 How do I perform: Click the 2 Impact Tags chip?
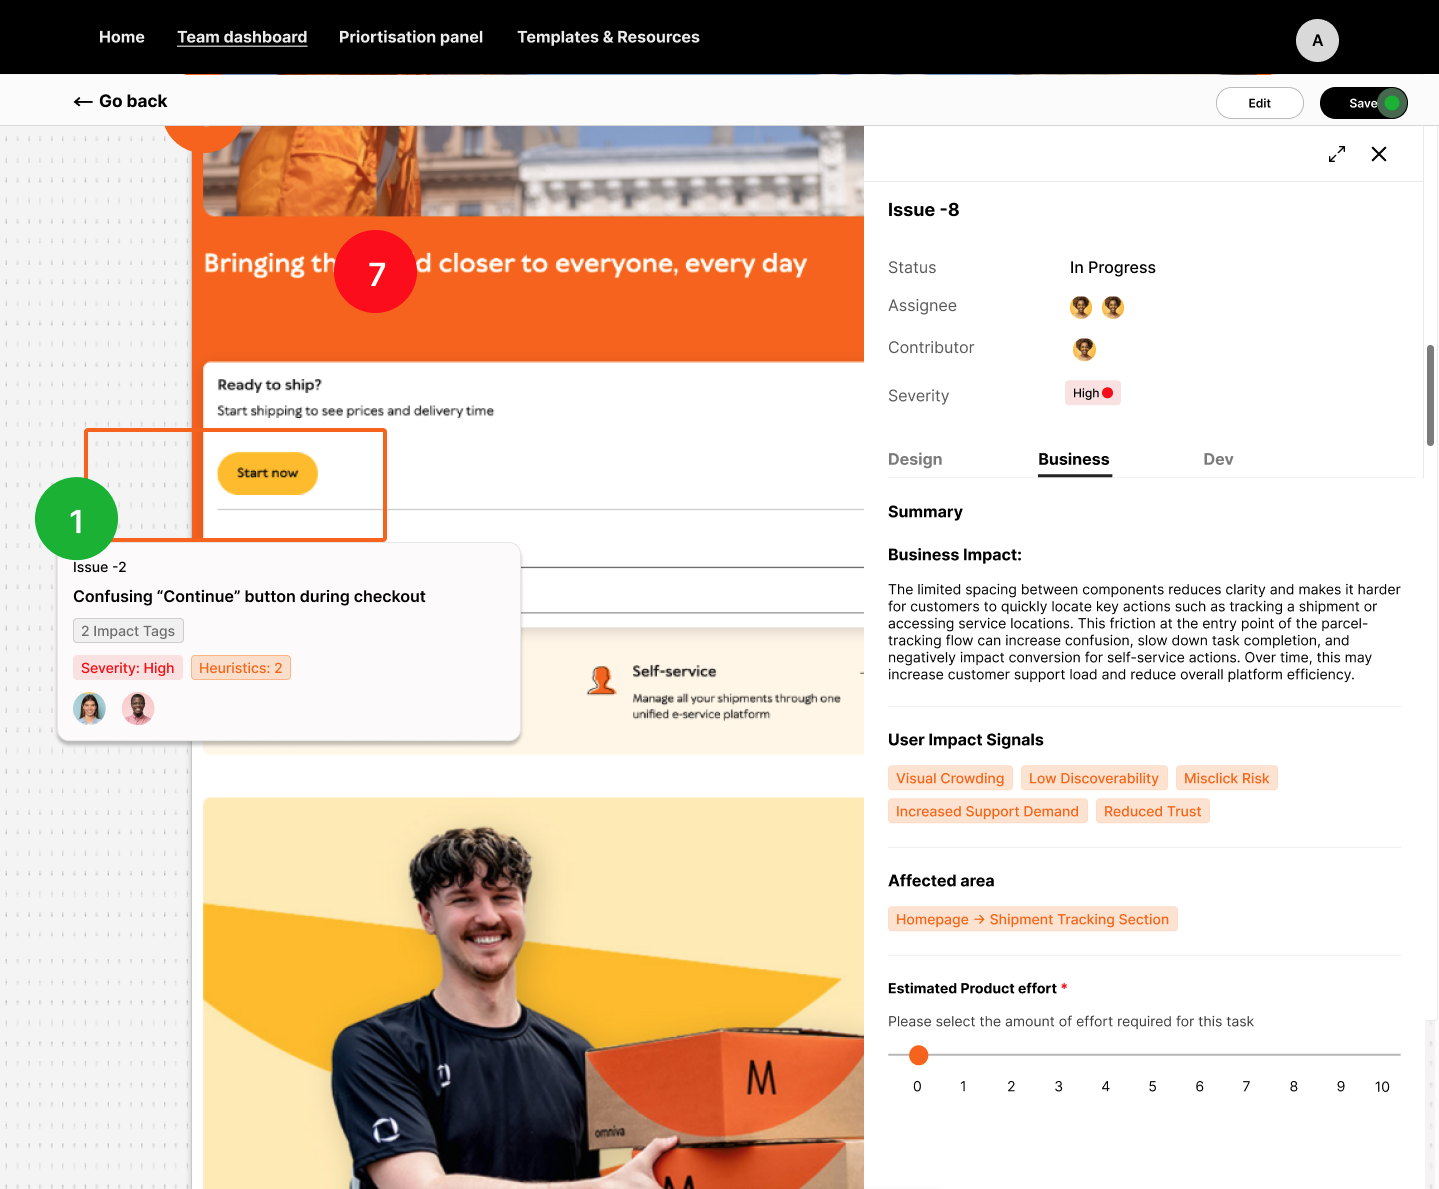pos(128,631)
